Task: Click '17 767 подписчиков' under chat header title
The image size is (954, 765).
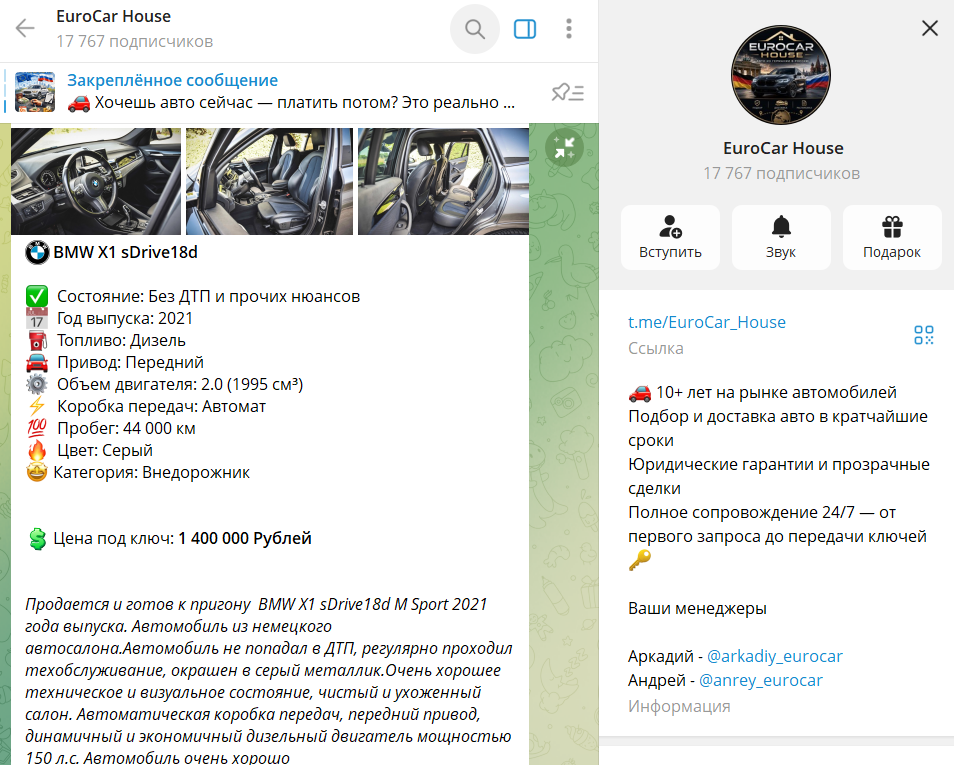Action: [134, 41]
